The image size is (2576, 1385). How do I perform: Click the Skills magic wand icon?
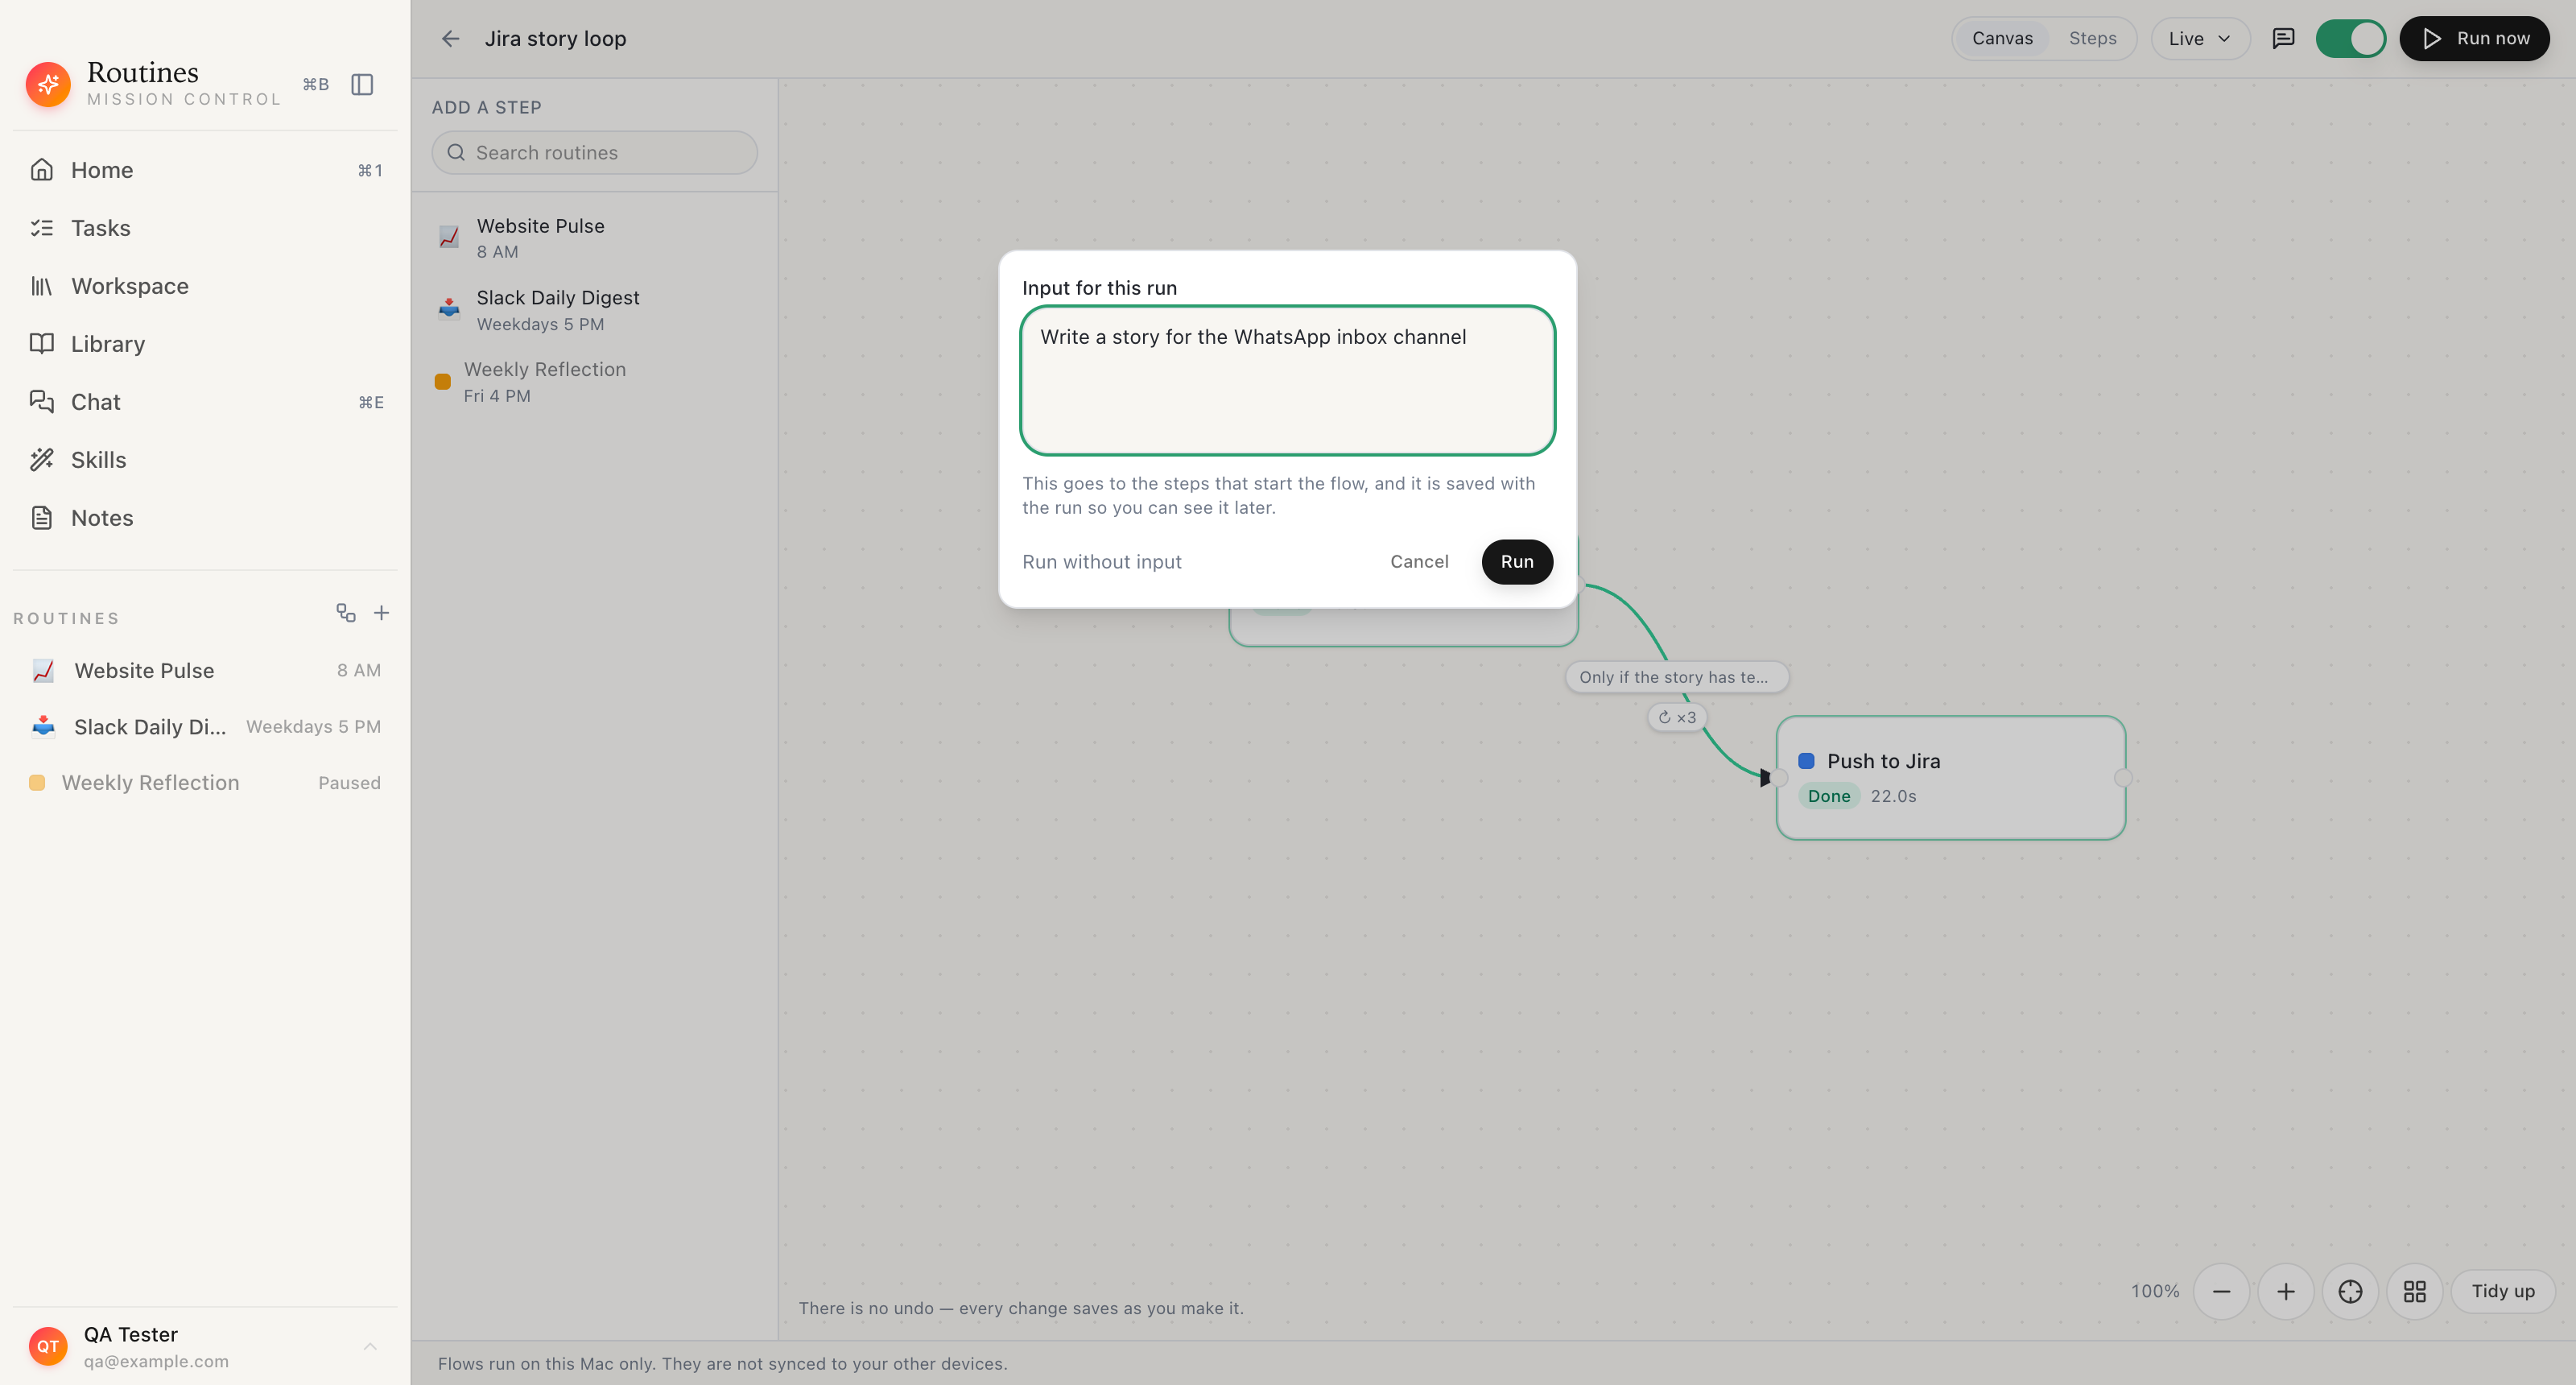41,460
